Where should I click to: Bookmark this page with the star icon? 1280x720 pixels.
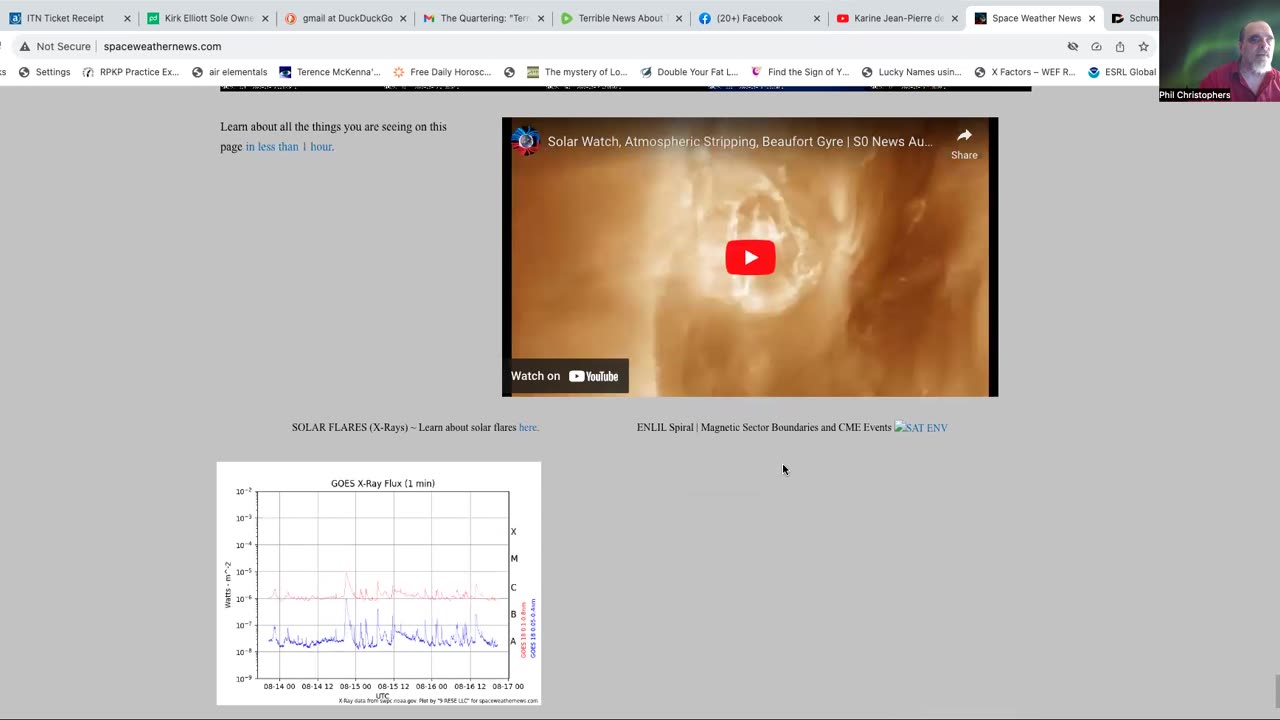1143,46
